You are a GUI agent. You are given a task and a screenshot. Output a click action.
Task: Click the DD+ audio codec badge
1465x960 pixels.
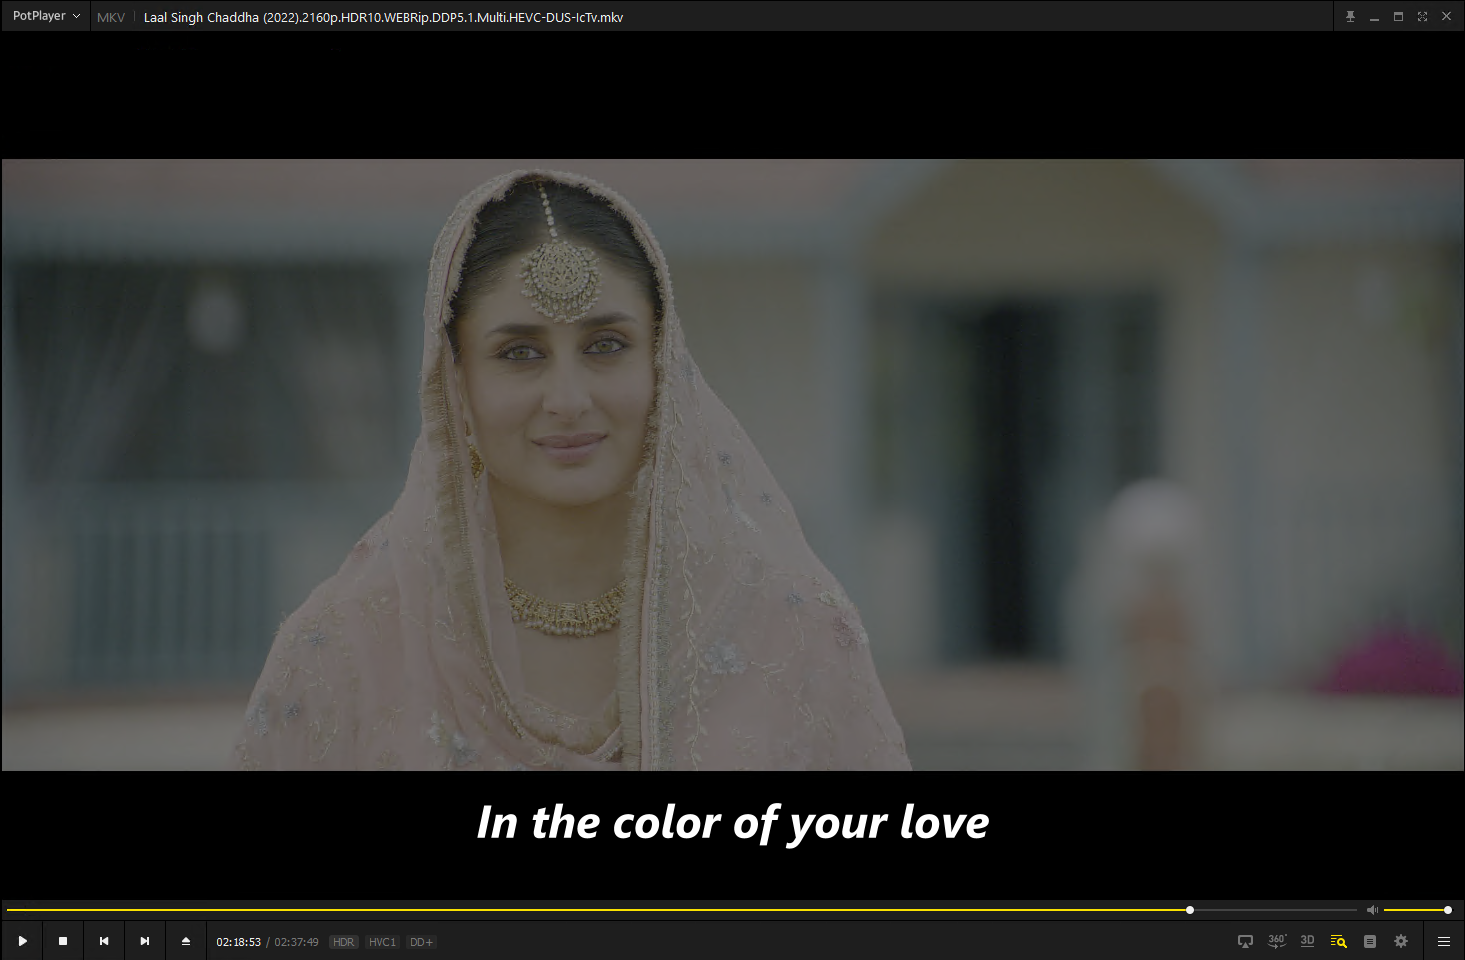click(x=421, y=942)
